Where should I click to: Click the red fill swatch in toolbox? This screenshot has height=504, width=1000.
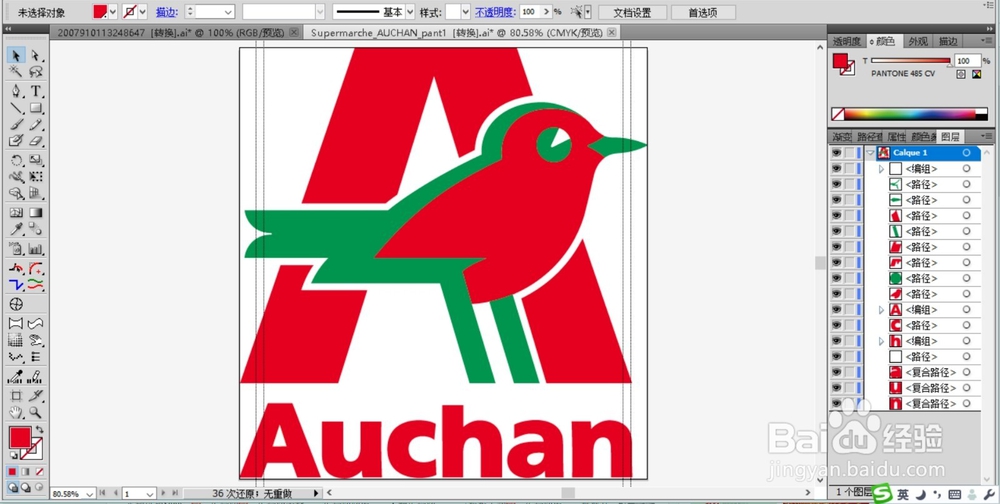pos(20,438)
